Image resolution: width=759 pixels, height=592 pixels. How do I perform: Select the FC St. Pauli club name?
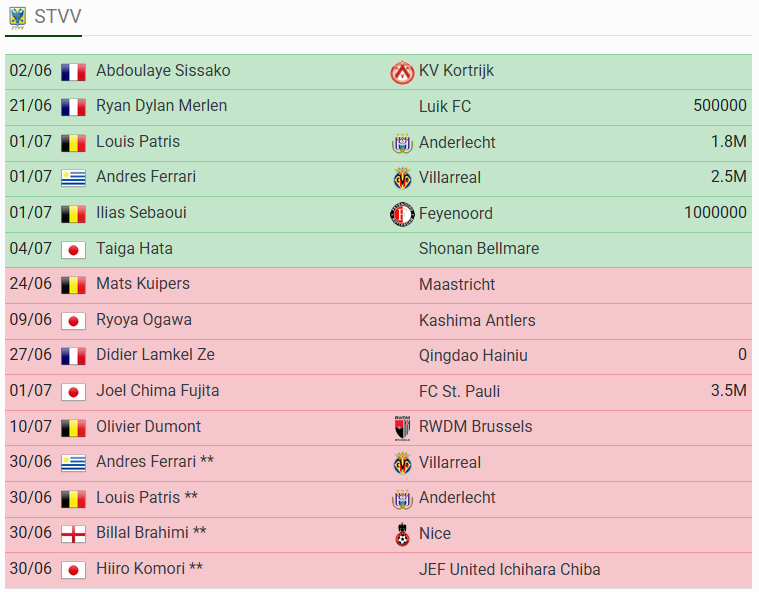coord(459,391)
